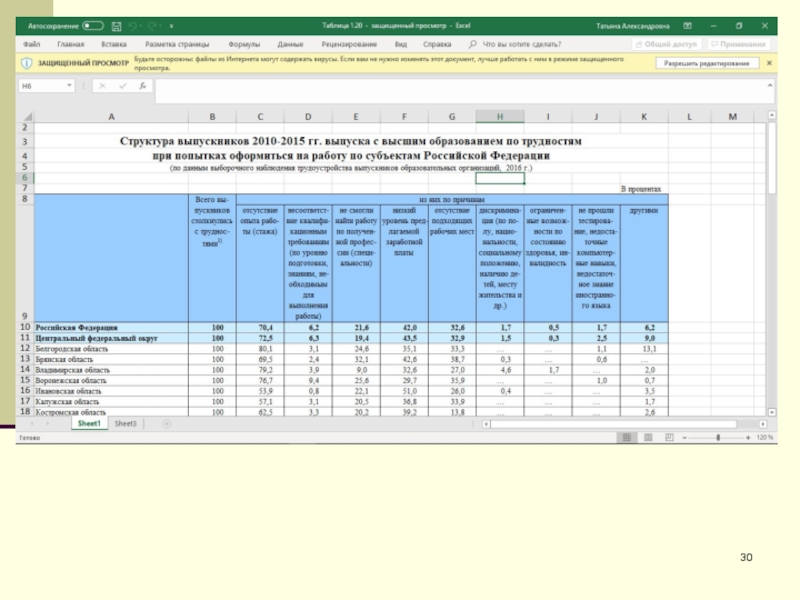
Task: Click the 'Что вы хотите сделать?' search field
Action: coord(520,44)
